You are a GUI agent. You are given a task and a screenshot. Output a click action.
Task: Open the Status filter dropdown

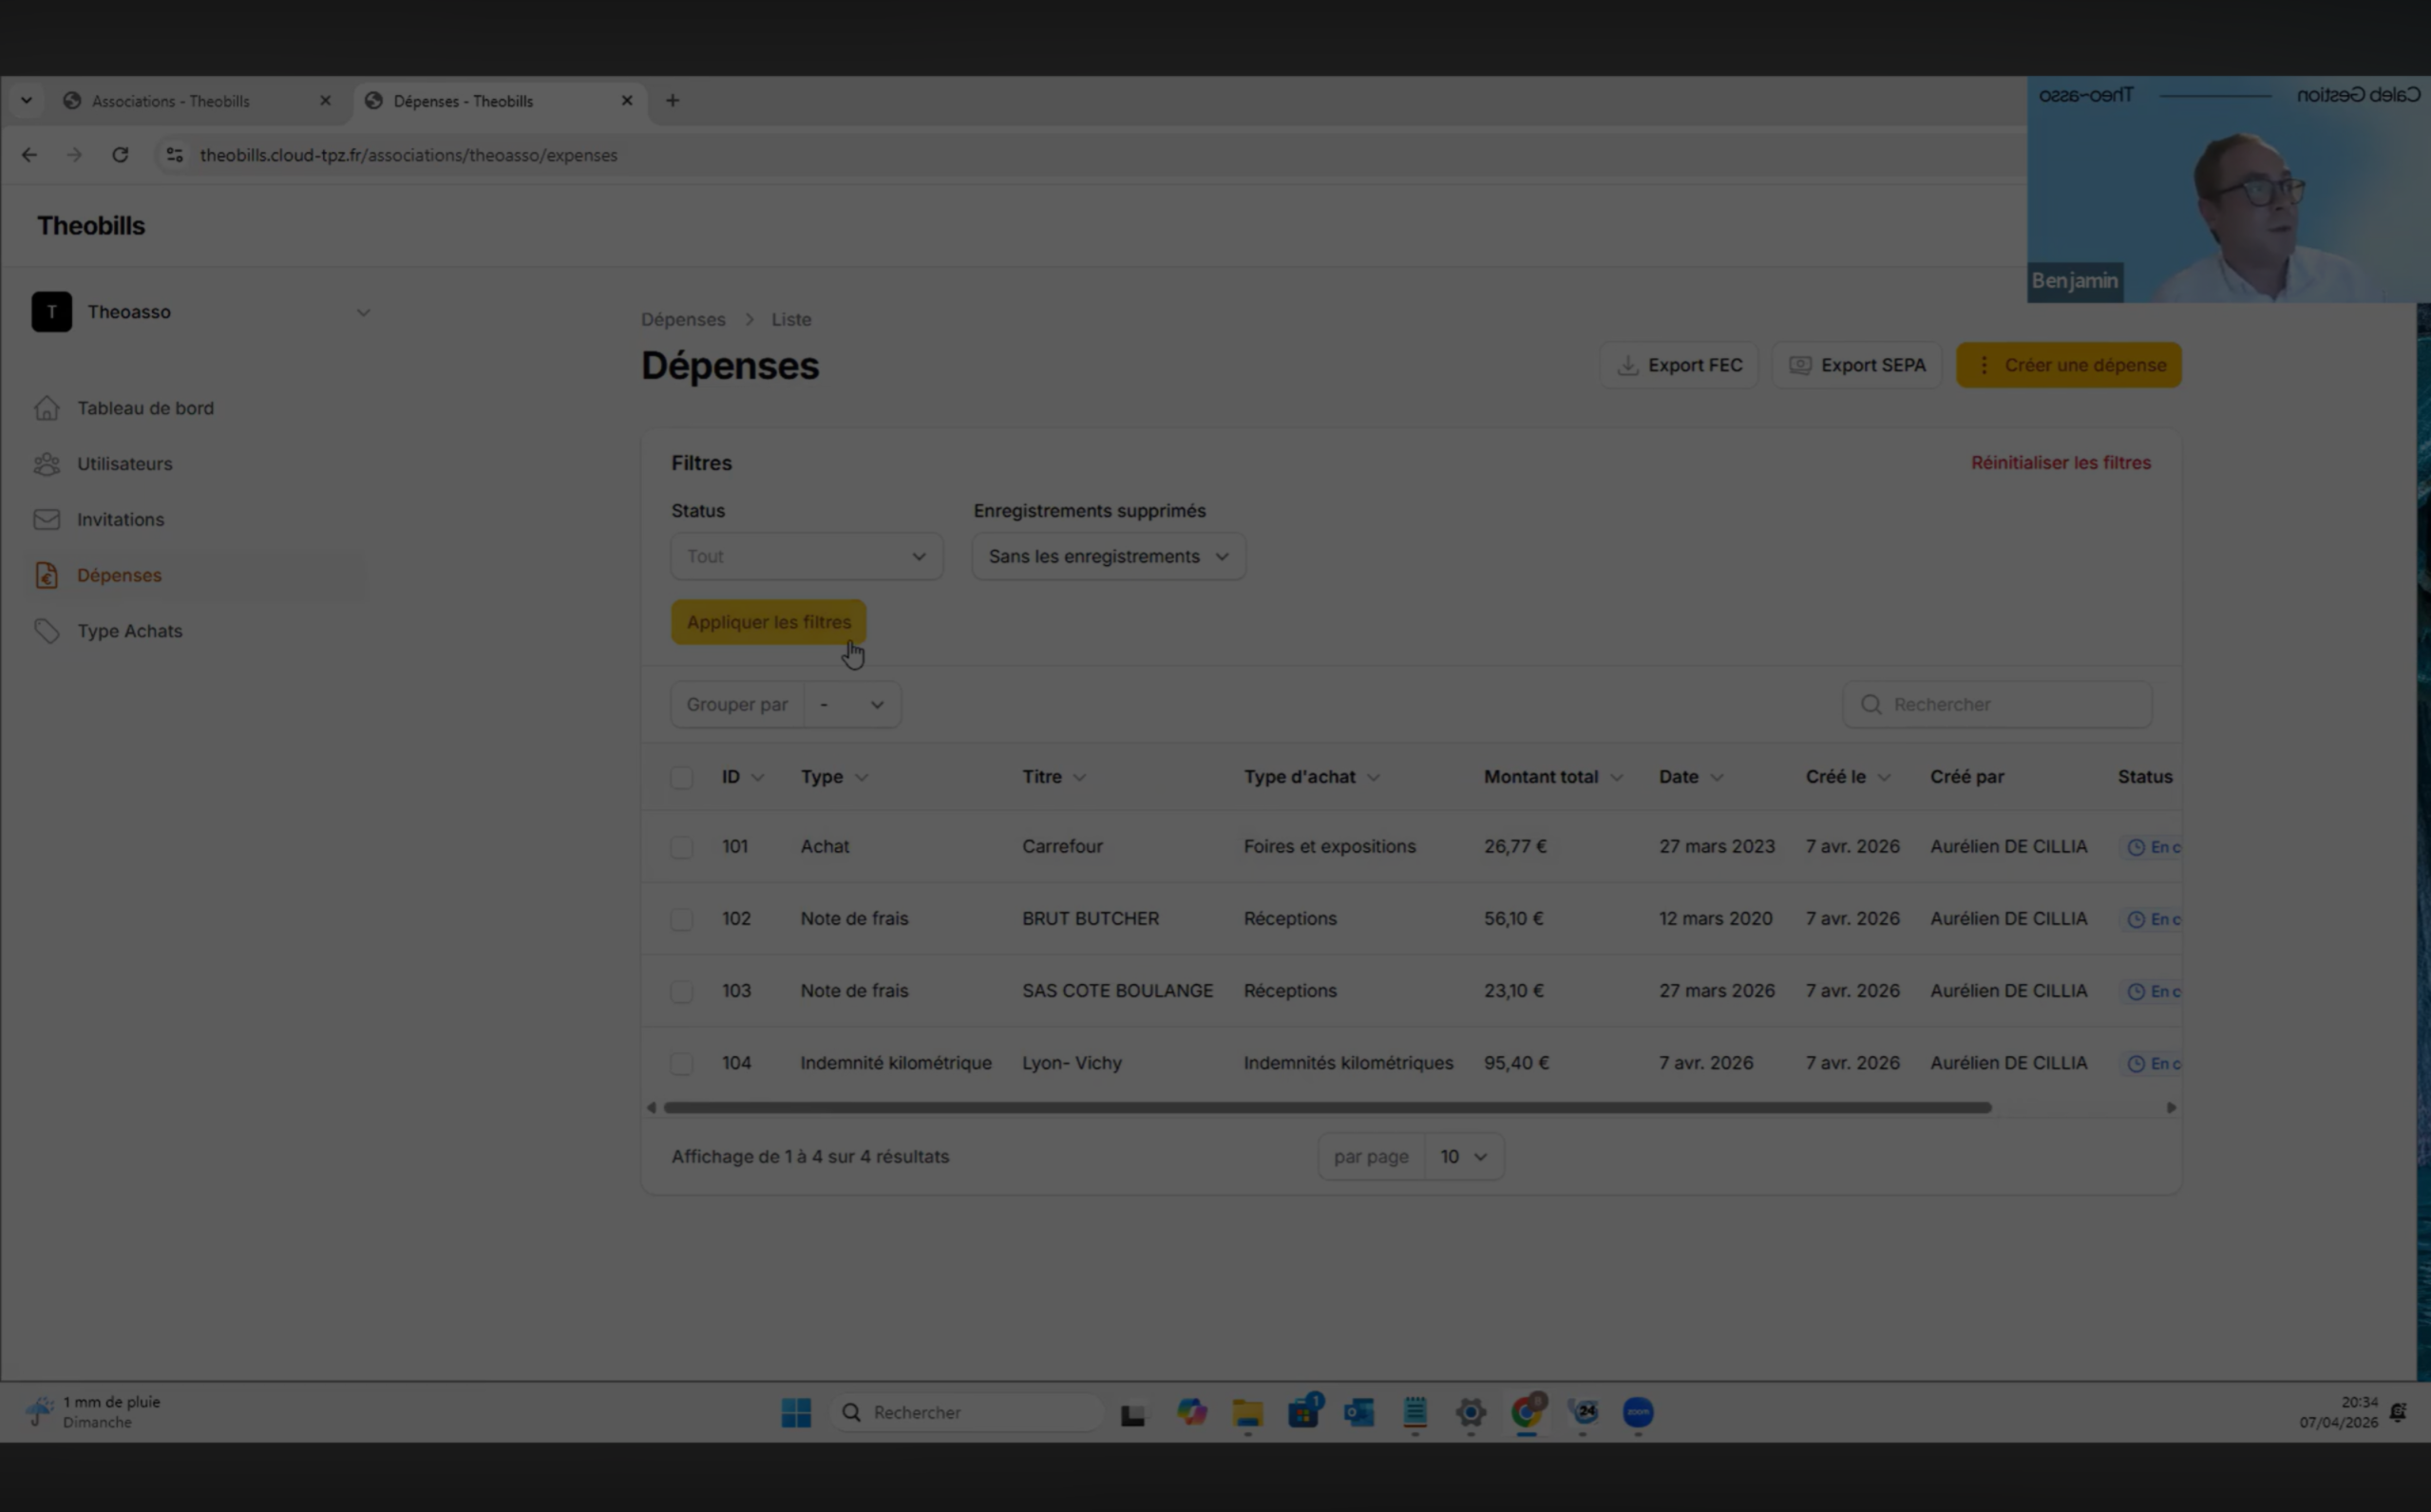pos(806,556)
